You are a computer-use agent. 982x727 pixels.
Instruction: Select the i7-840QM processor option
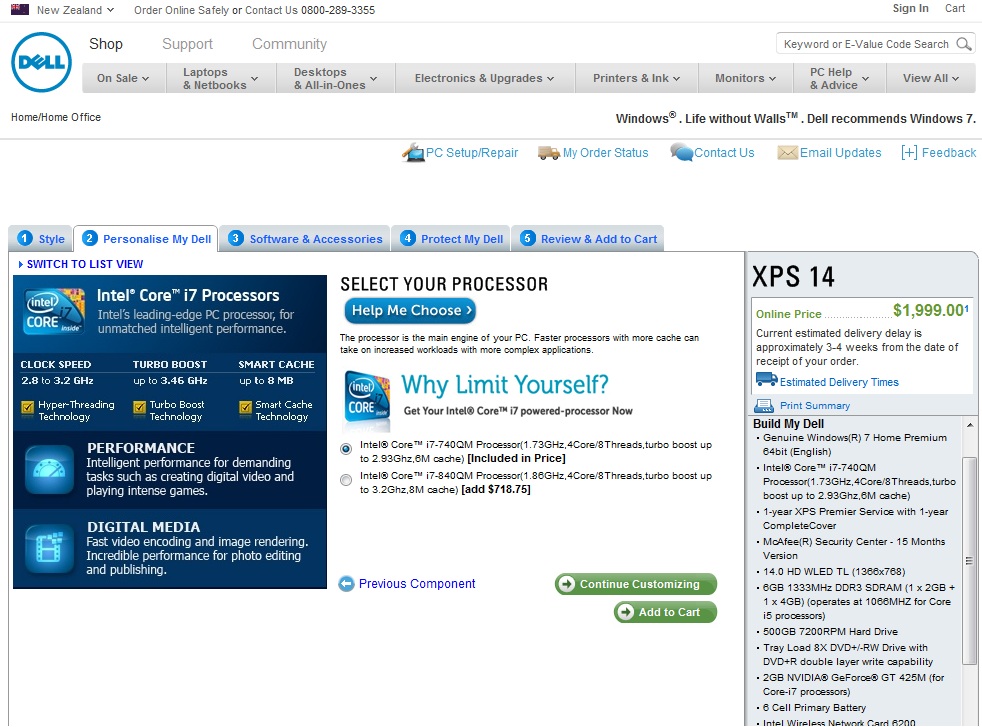click(x=346, y=480)
